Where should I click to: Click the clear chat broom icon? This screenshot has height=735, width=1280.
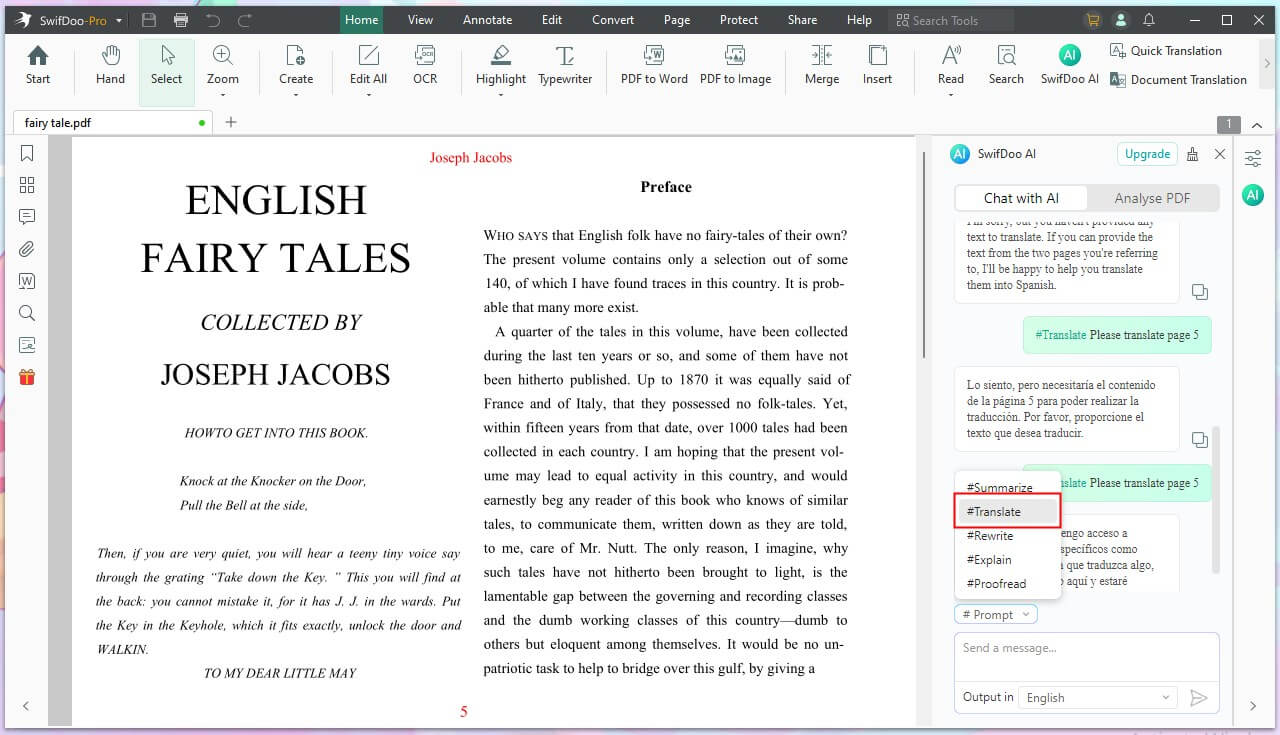[1192, 154]
